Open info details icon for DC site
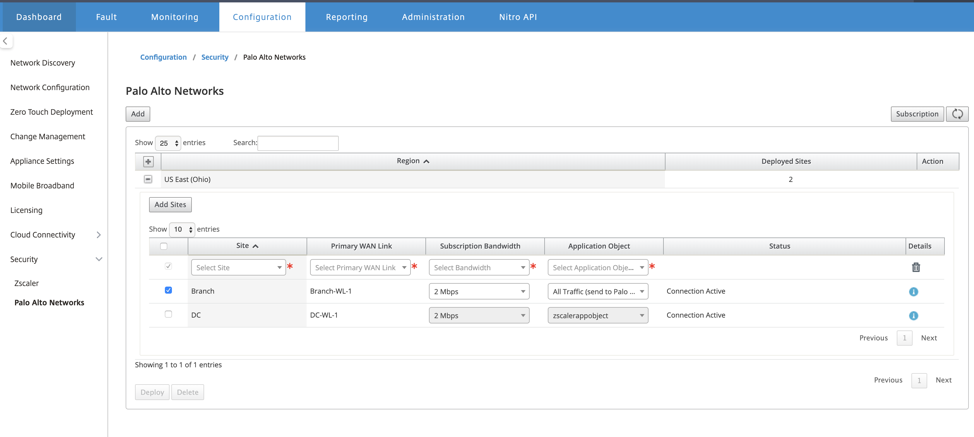This screenshot has height=437, width=974. (x=914, y=315)
